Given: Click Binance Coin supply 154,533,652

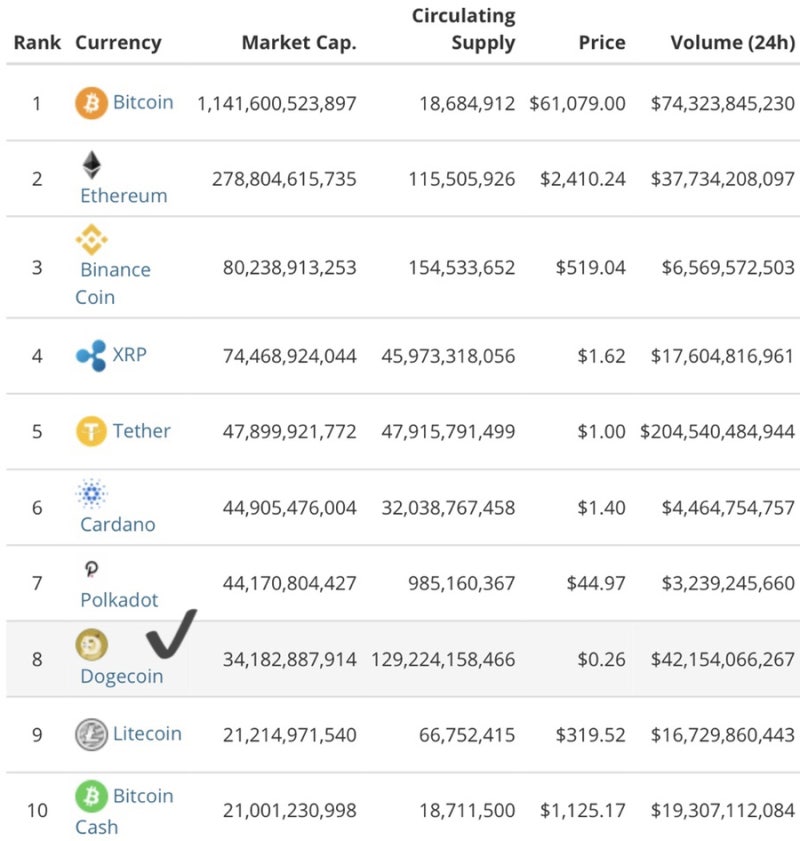Looking at the screenshot, I should point(462,268).
